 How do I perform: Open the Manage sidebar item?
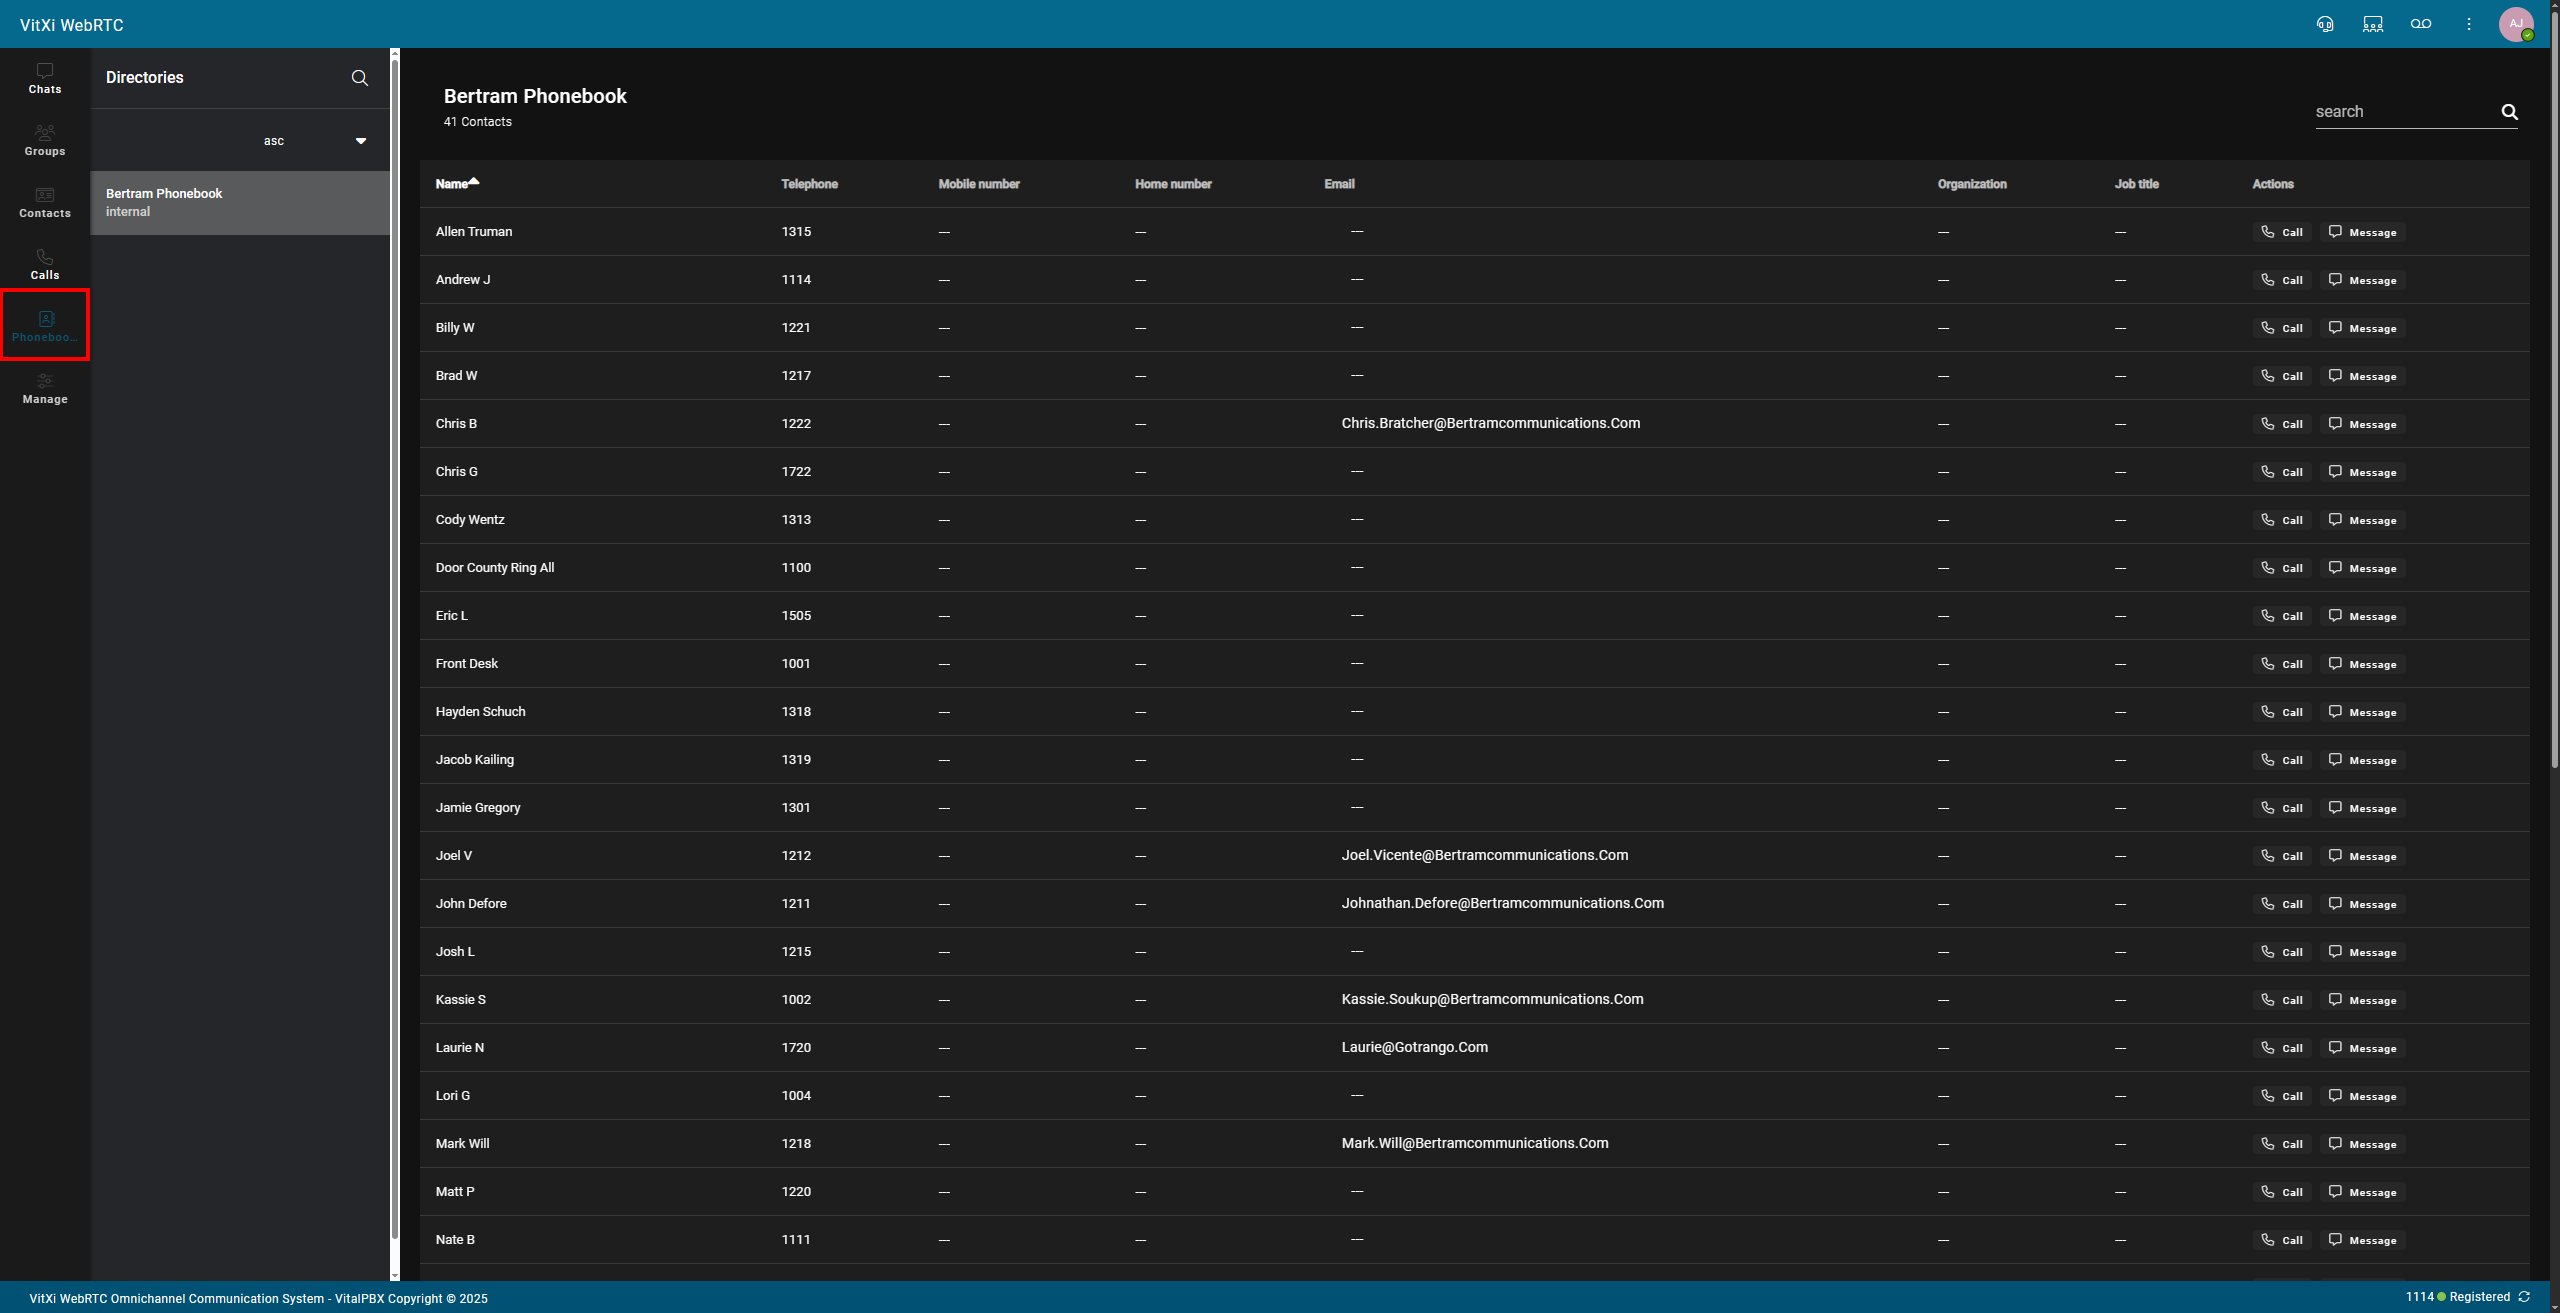45,388
